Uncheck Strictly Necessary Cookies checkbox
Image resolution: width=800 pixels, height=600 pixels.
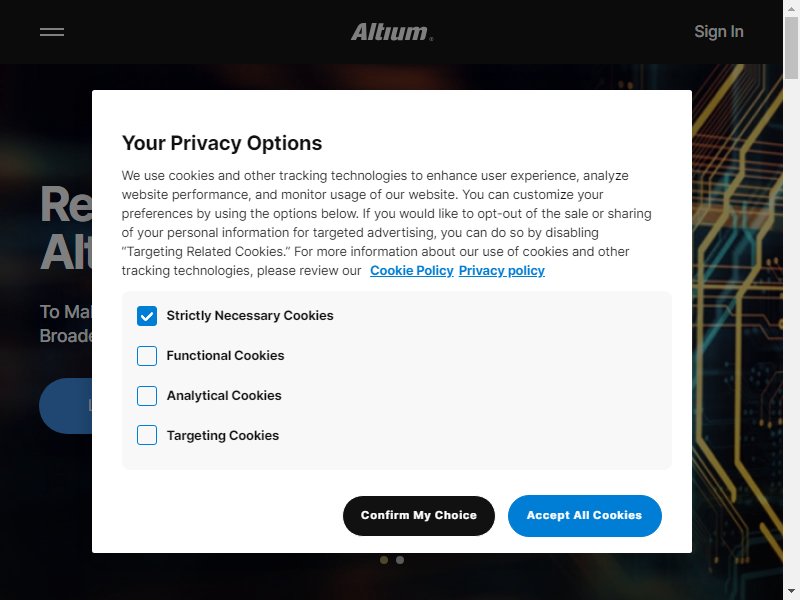(x=147, y=316)
